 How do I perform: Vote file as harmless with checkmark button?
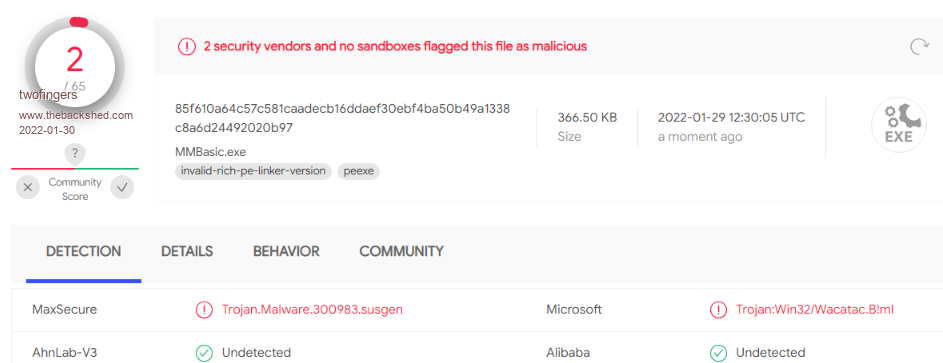coord(122,188)
